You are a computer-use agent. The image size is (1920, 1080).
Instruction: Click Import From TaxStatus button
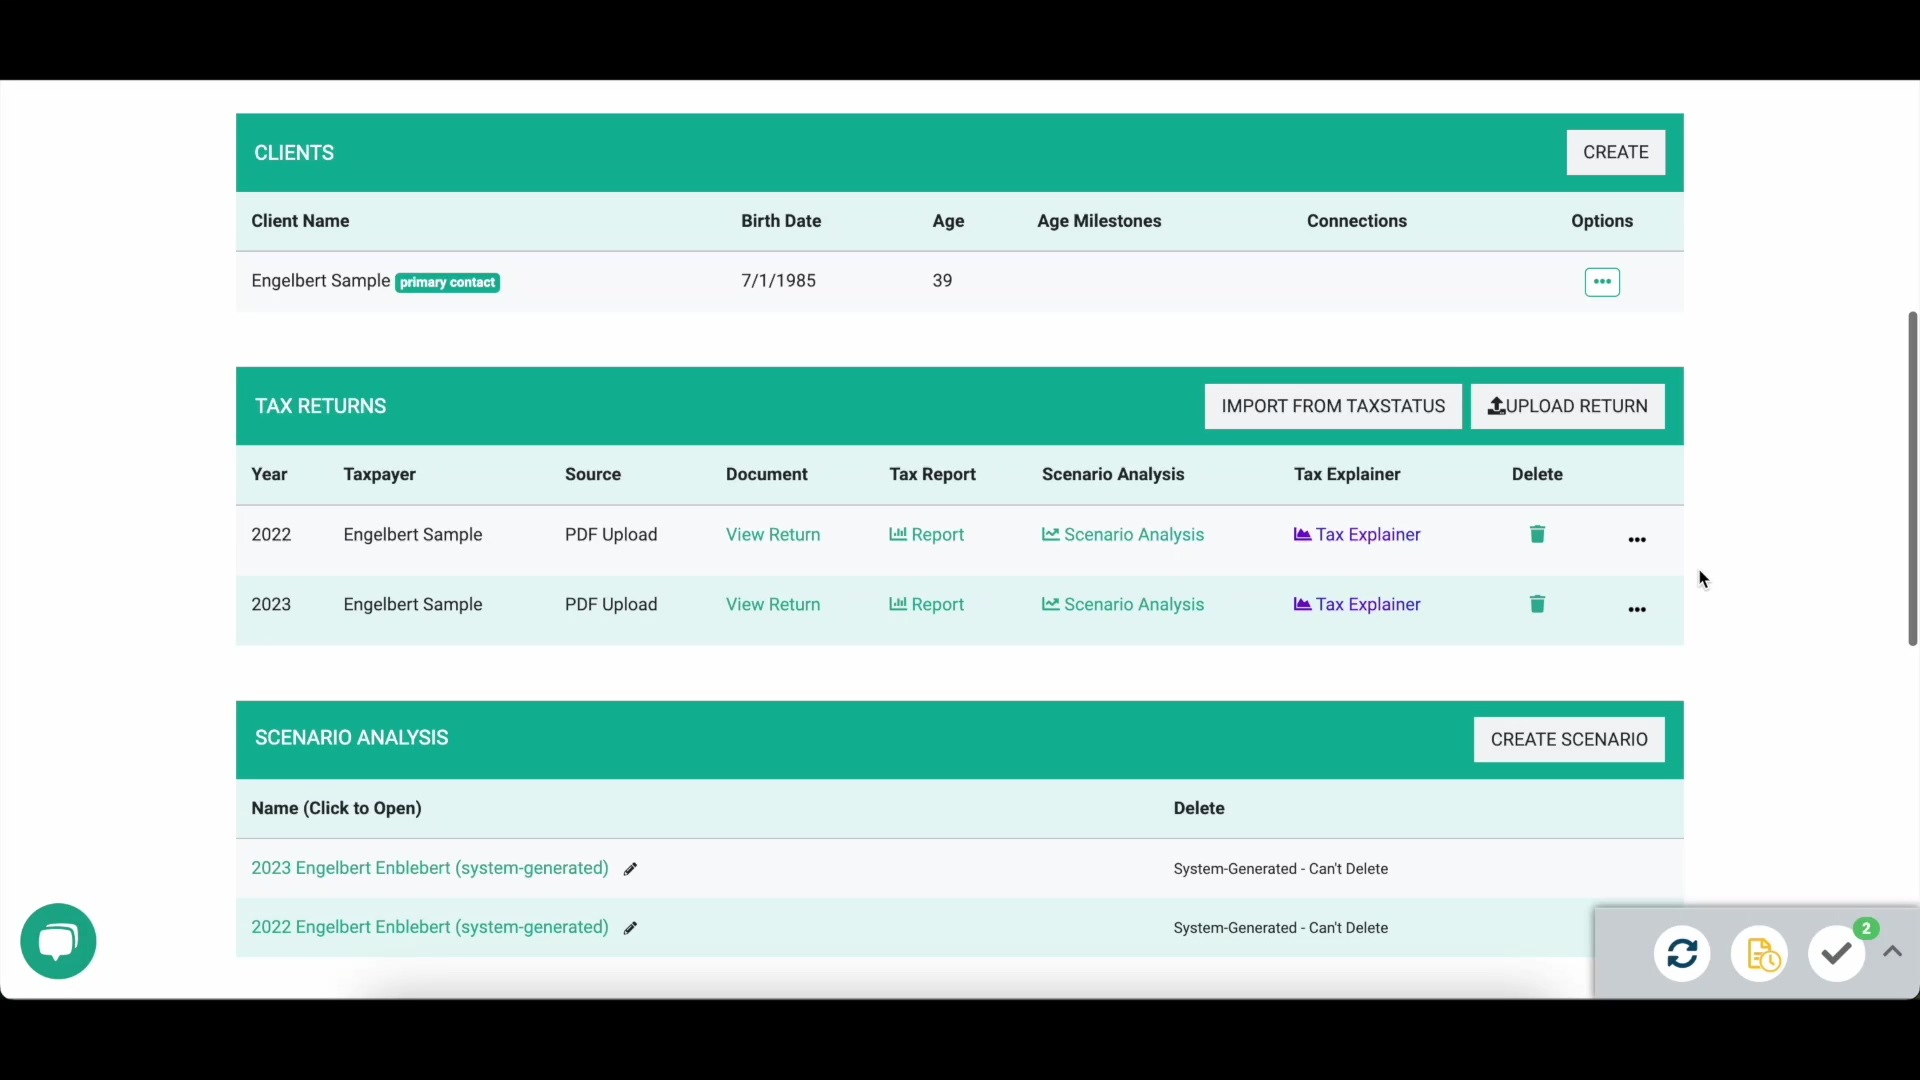[1332, 406]
